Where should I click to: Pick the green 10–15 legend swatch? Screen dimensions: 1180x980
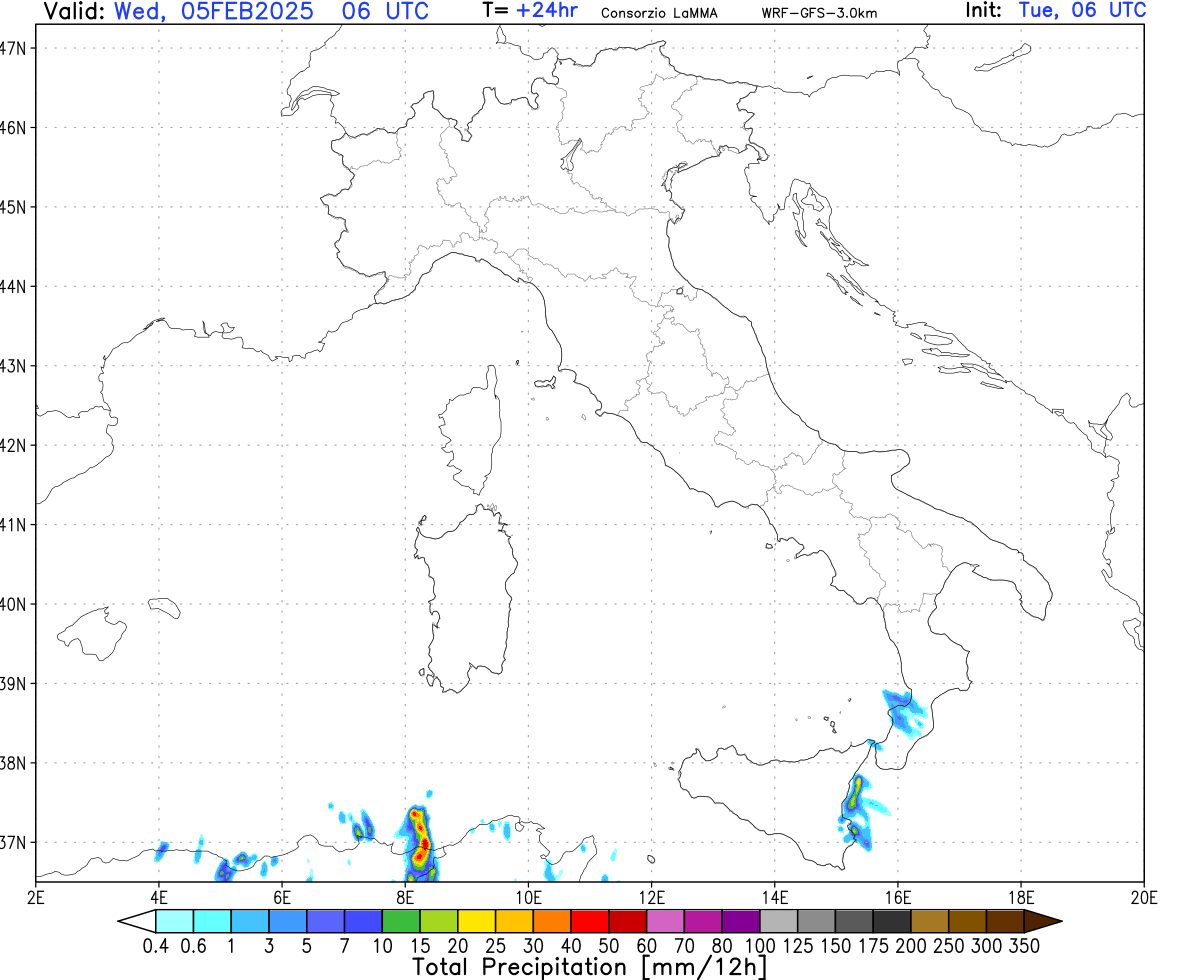(401, 921)
